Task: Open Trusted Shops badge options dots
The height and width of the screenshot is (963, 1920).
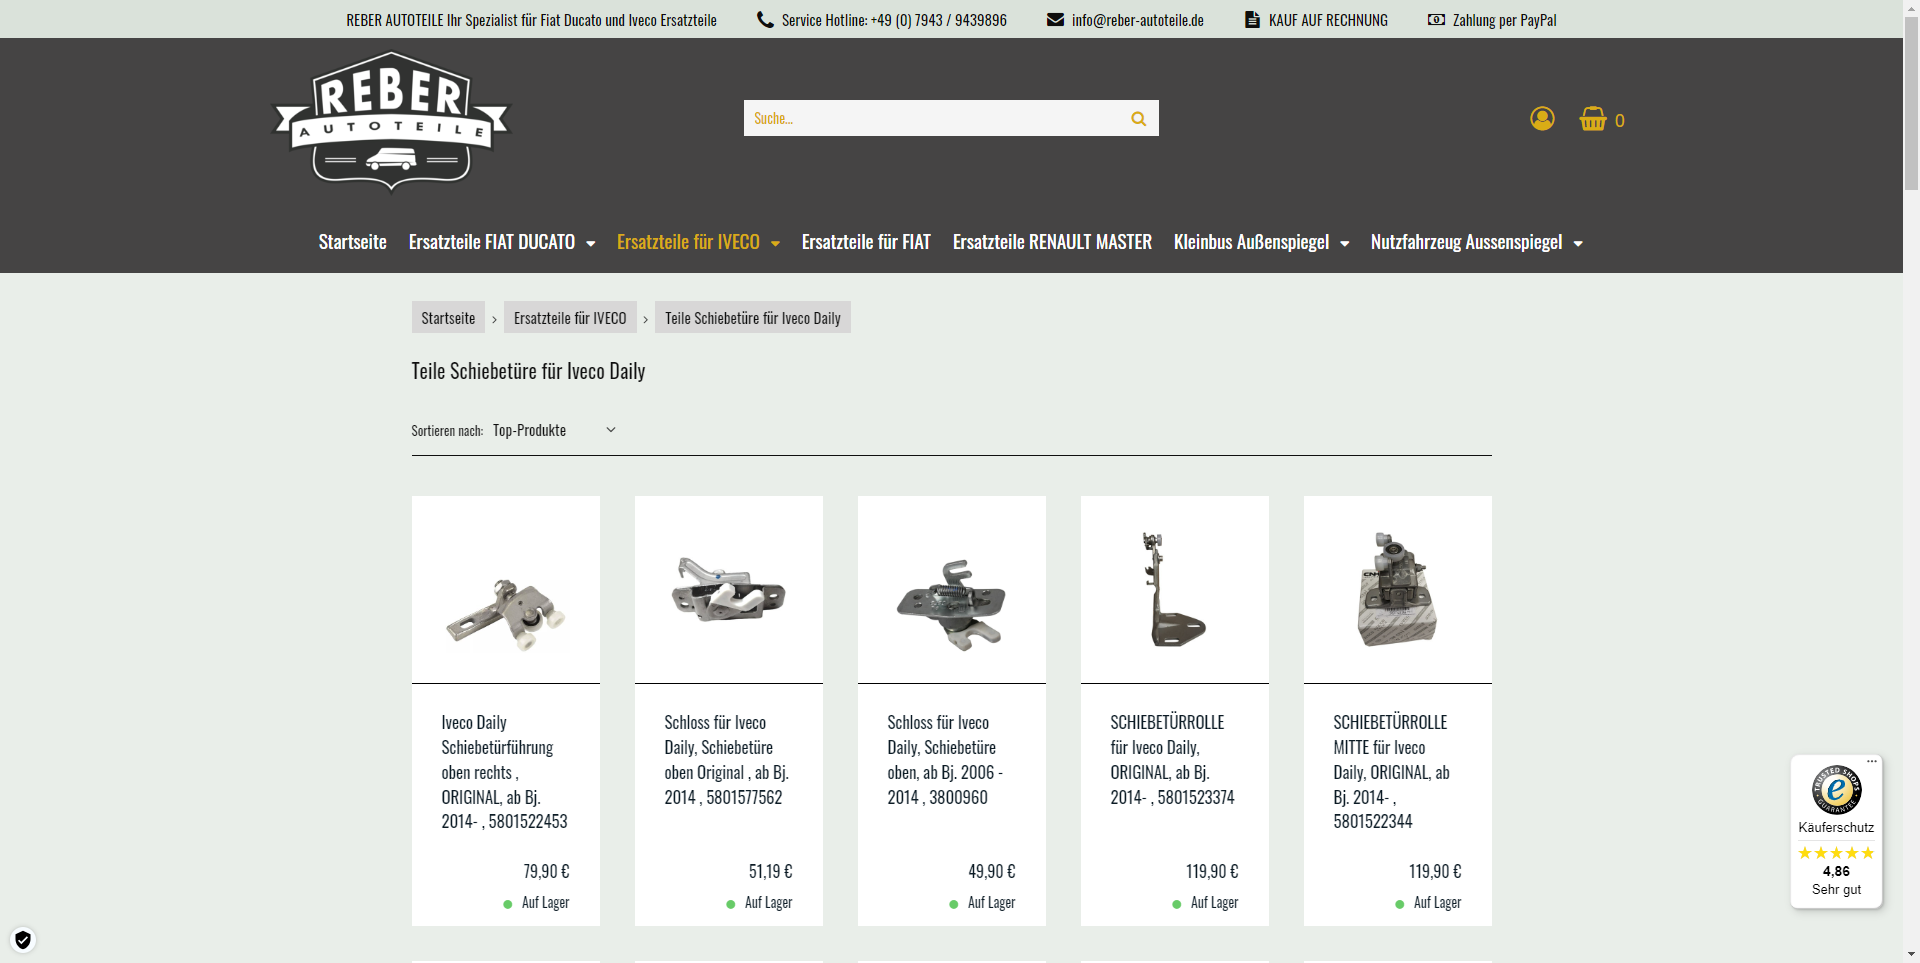Action: coord(1872,761)
